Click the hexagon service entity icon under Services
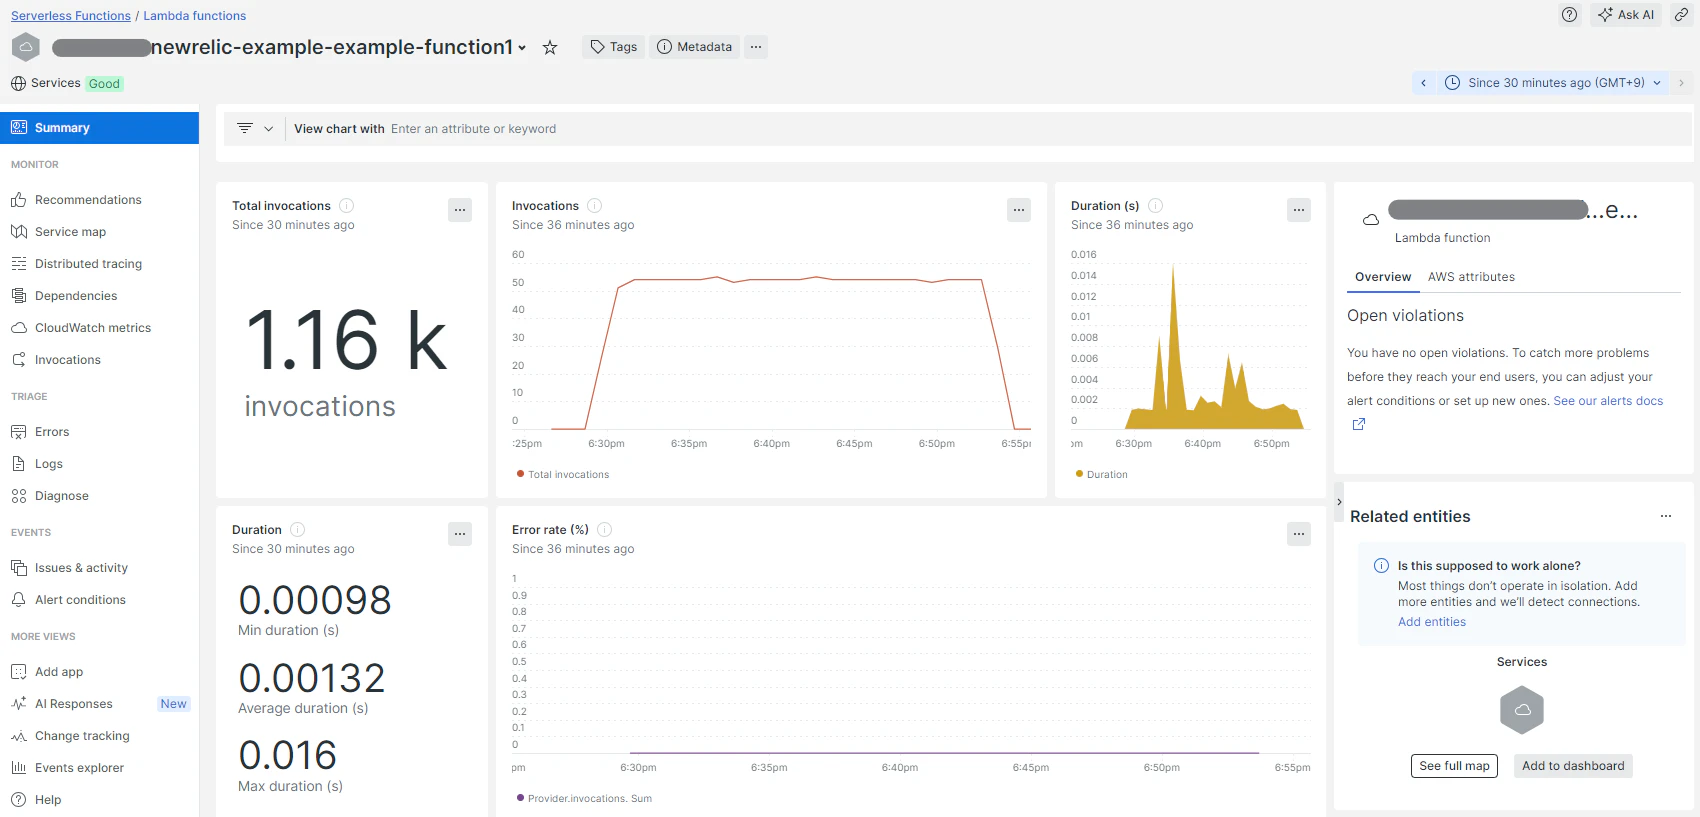Viewport: 1700px width, 817px height. click(x=1522, y=710)
